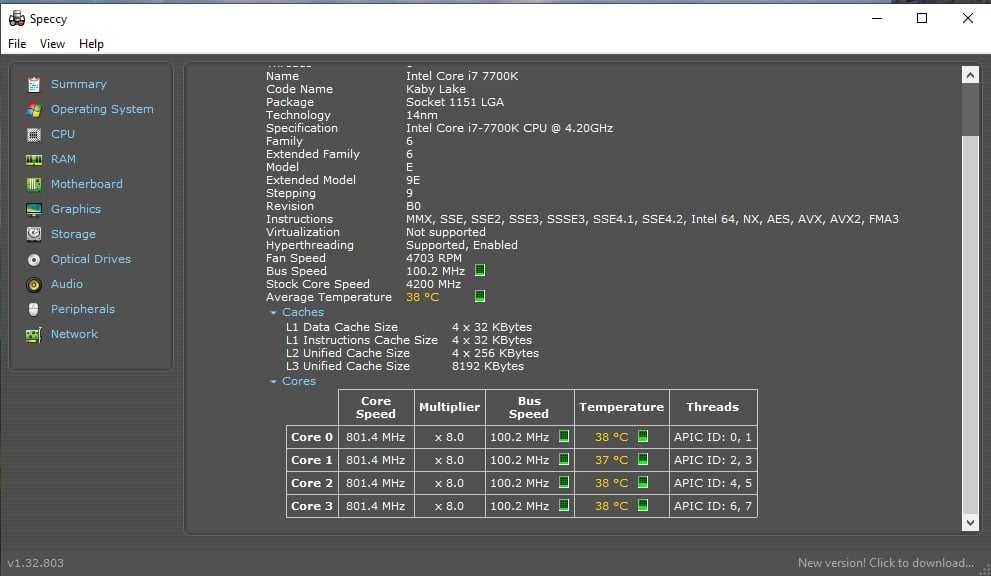Click the Core 0 row label
The height and width of the screenshot is (578, 991).
click(x=312, y=437)
